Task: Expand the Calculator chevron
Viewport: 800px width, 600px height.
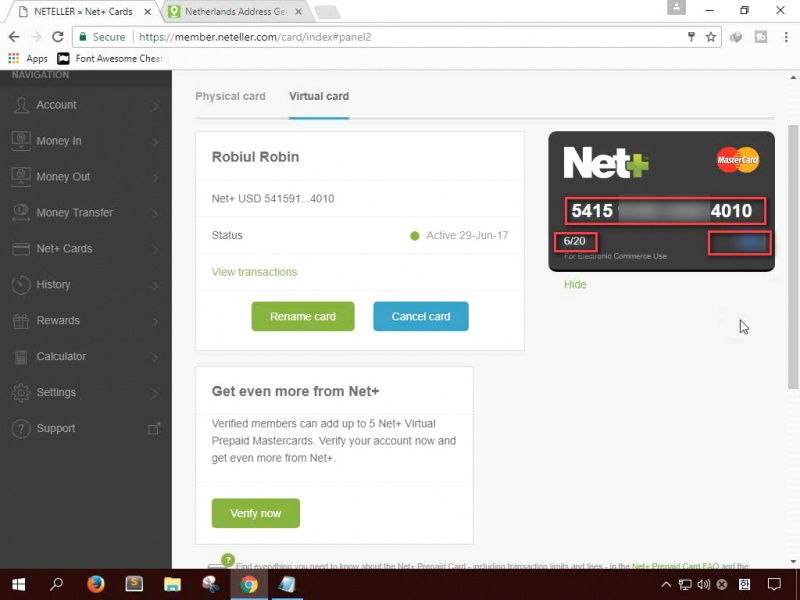Action: click(x=155, y=357)
